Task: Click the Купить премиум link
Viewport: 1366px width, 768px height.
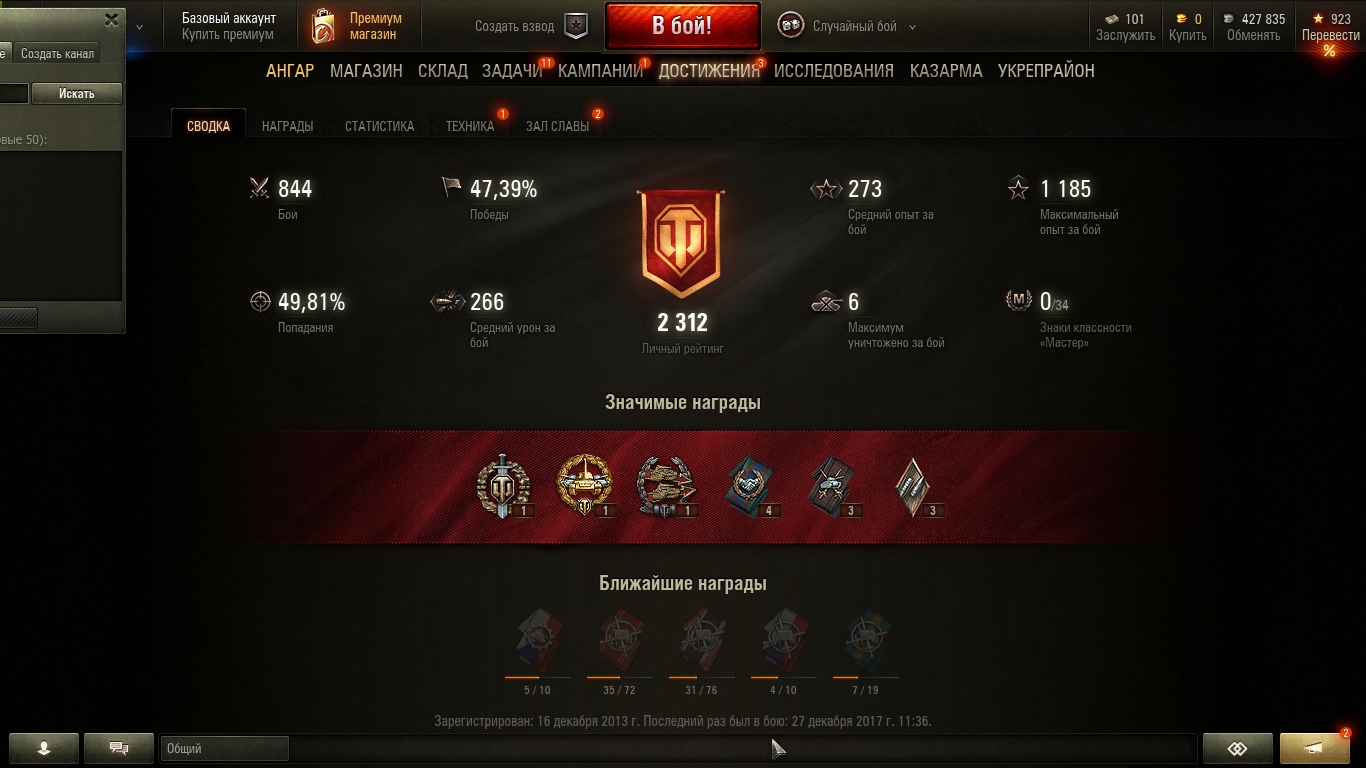Action: click(x=228, y=35)
